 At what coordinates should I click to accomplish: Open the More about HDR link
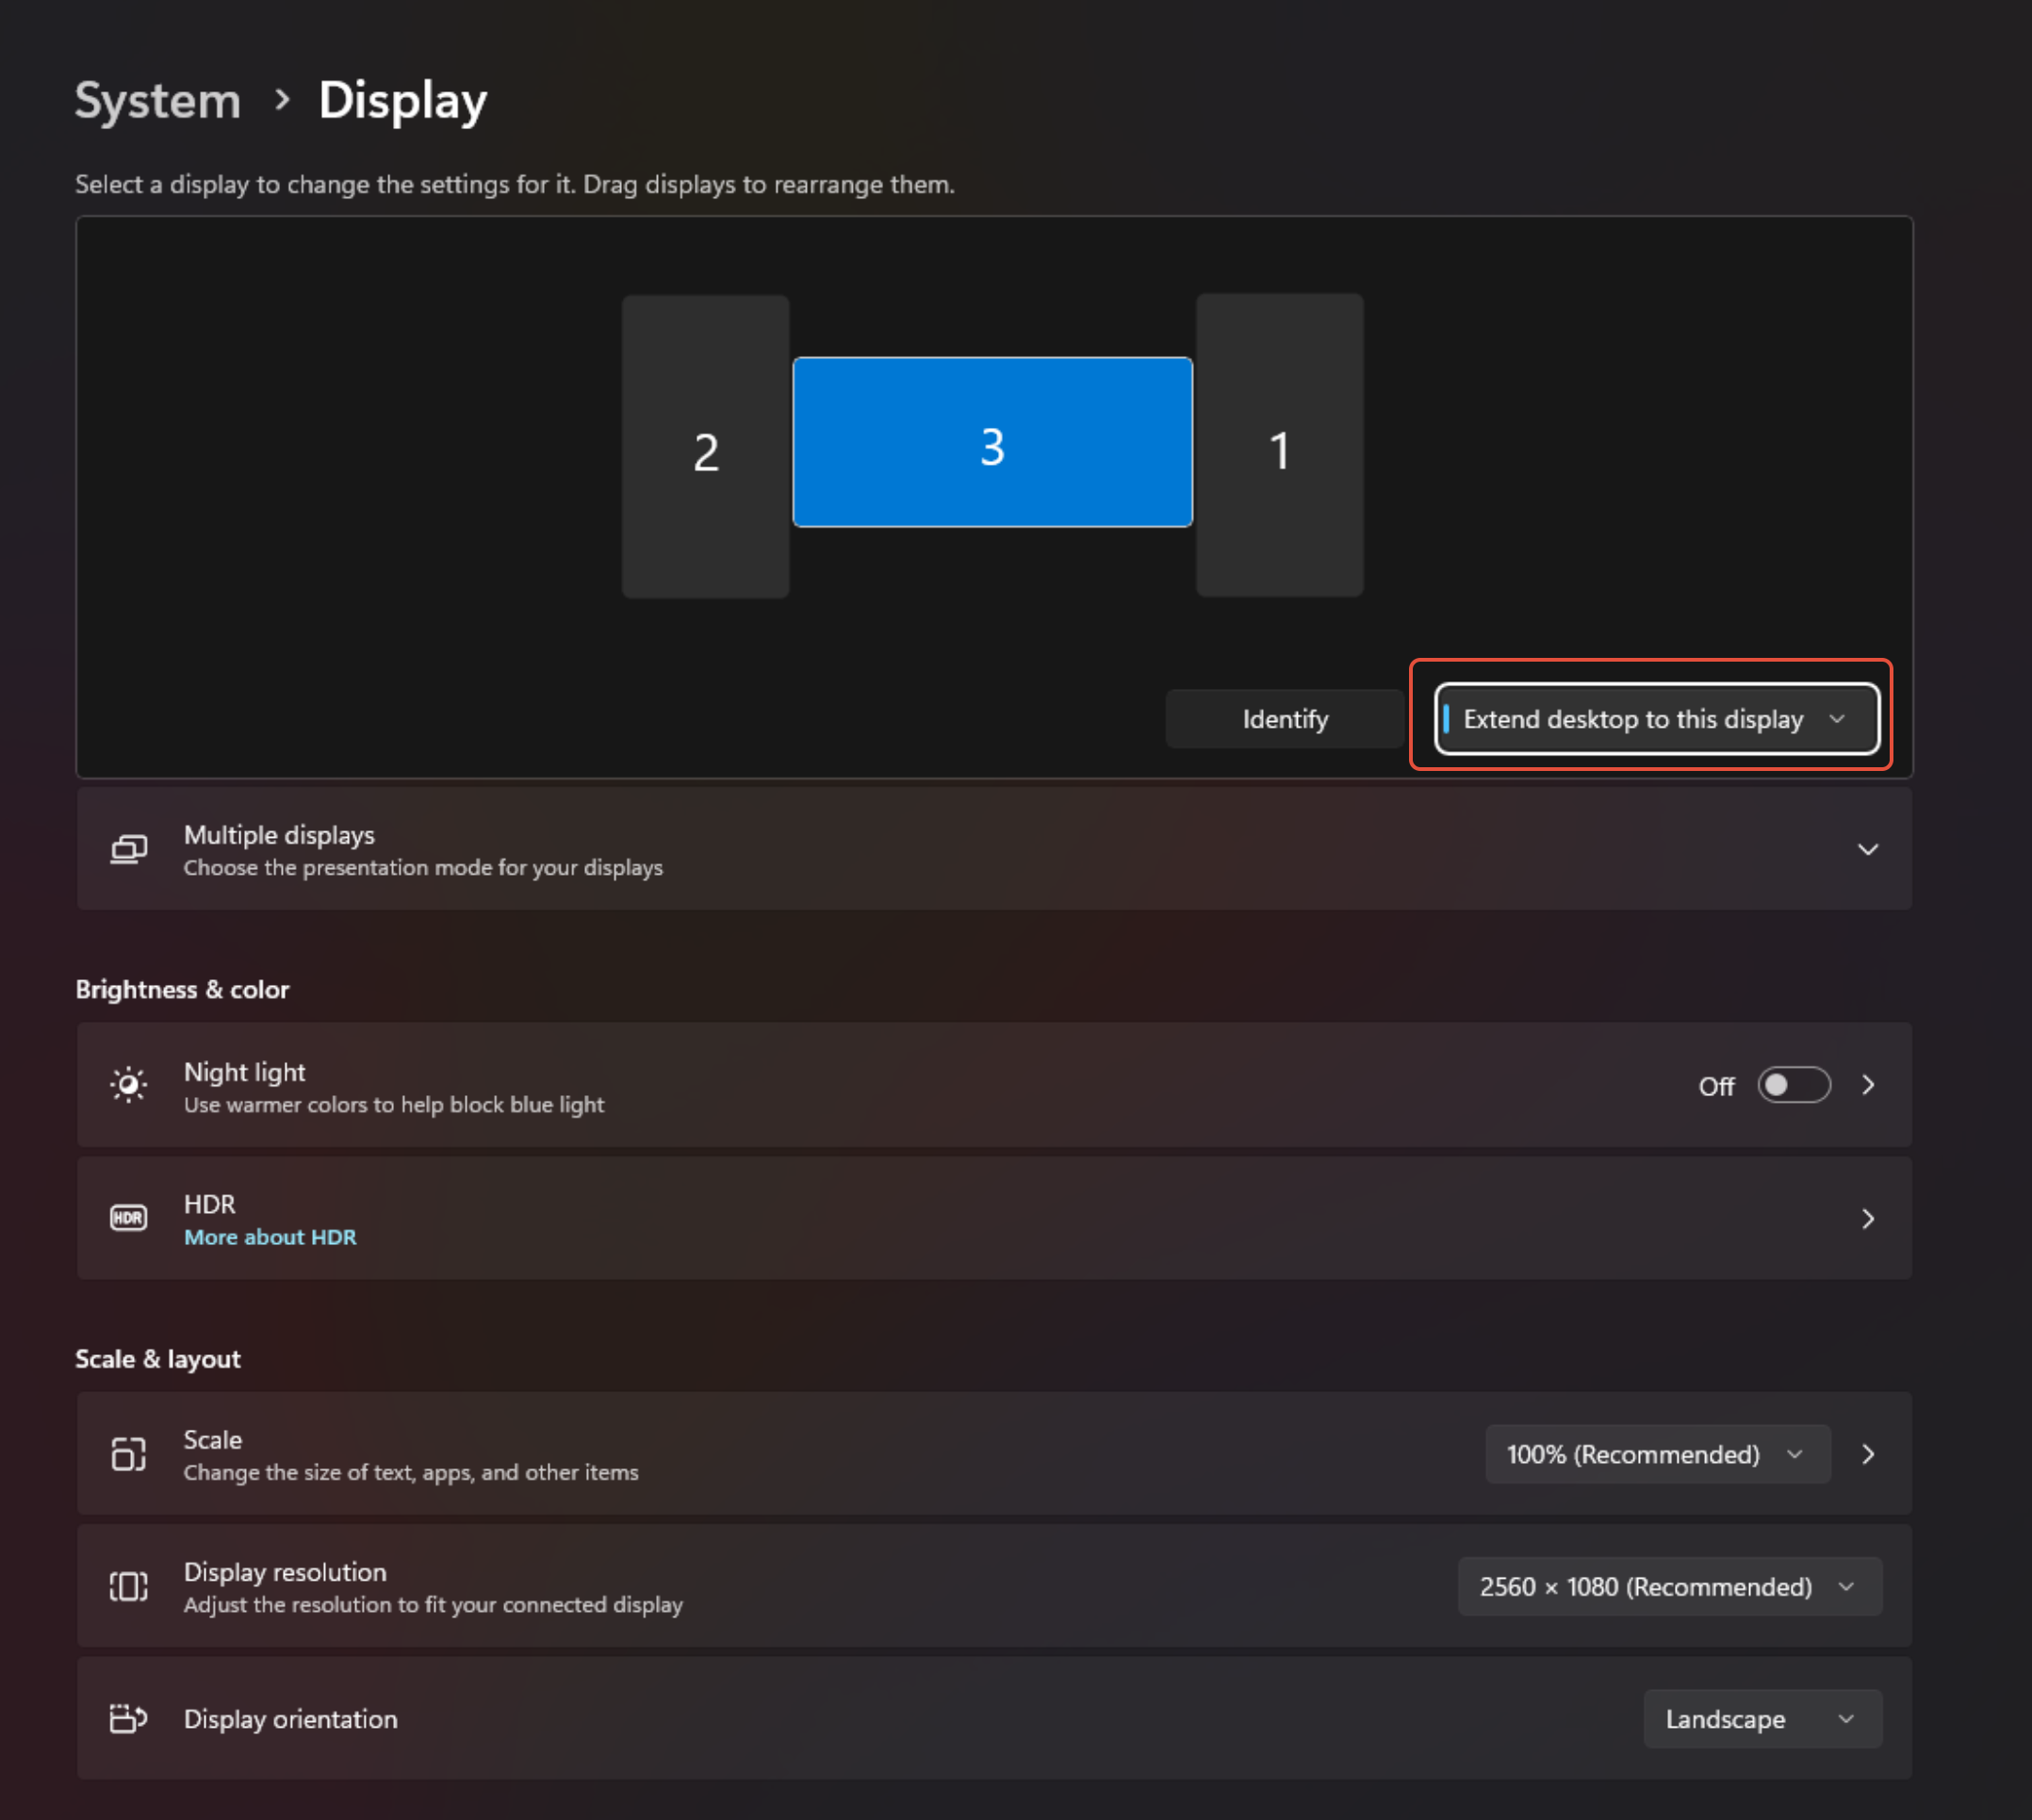pos(270,1236)
